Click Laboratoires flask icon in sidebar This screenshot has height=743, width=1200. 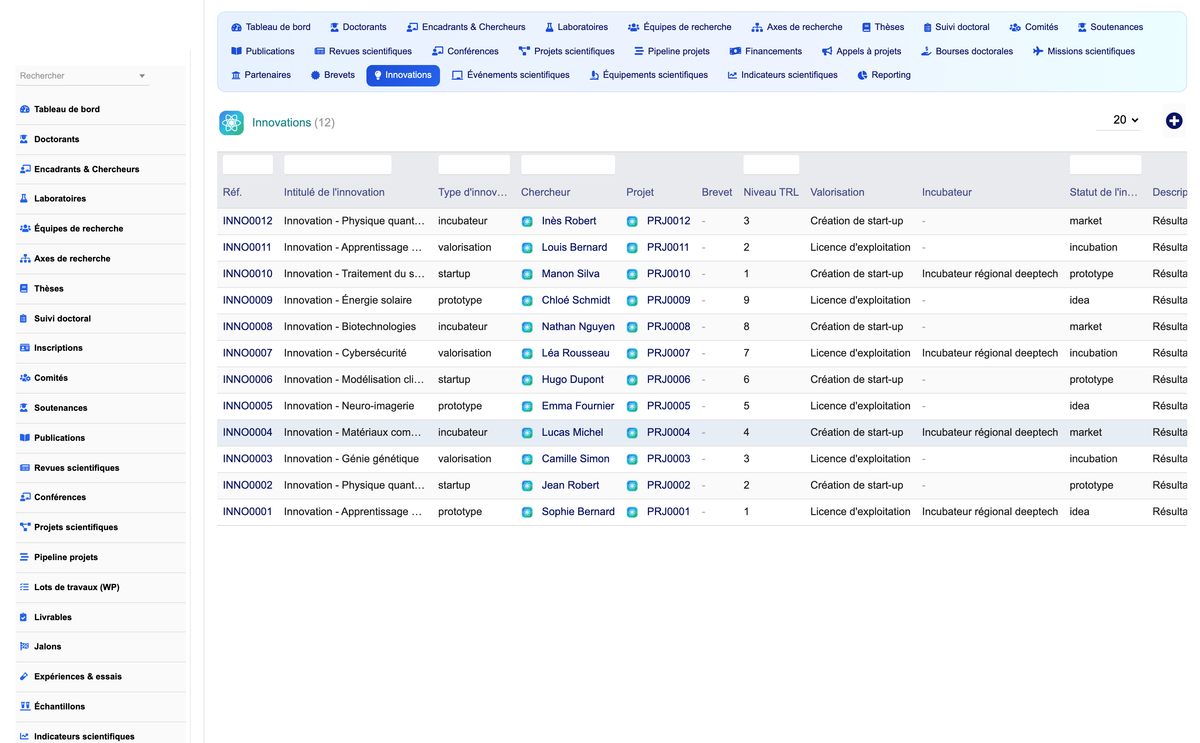coord(25,199)
